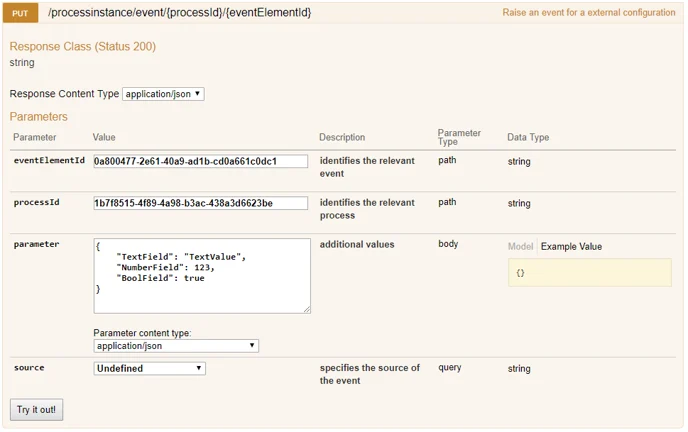Viewport: 688px width, 432px height.
Task: Click the 'Parameters' section heading
Action: (38, 117)
